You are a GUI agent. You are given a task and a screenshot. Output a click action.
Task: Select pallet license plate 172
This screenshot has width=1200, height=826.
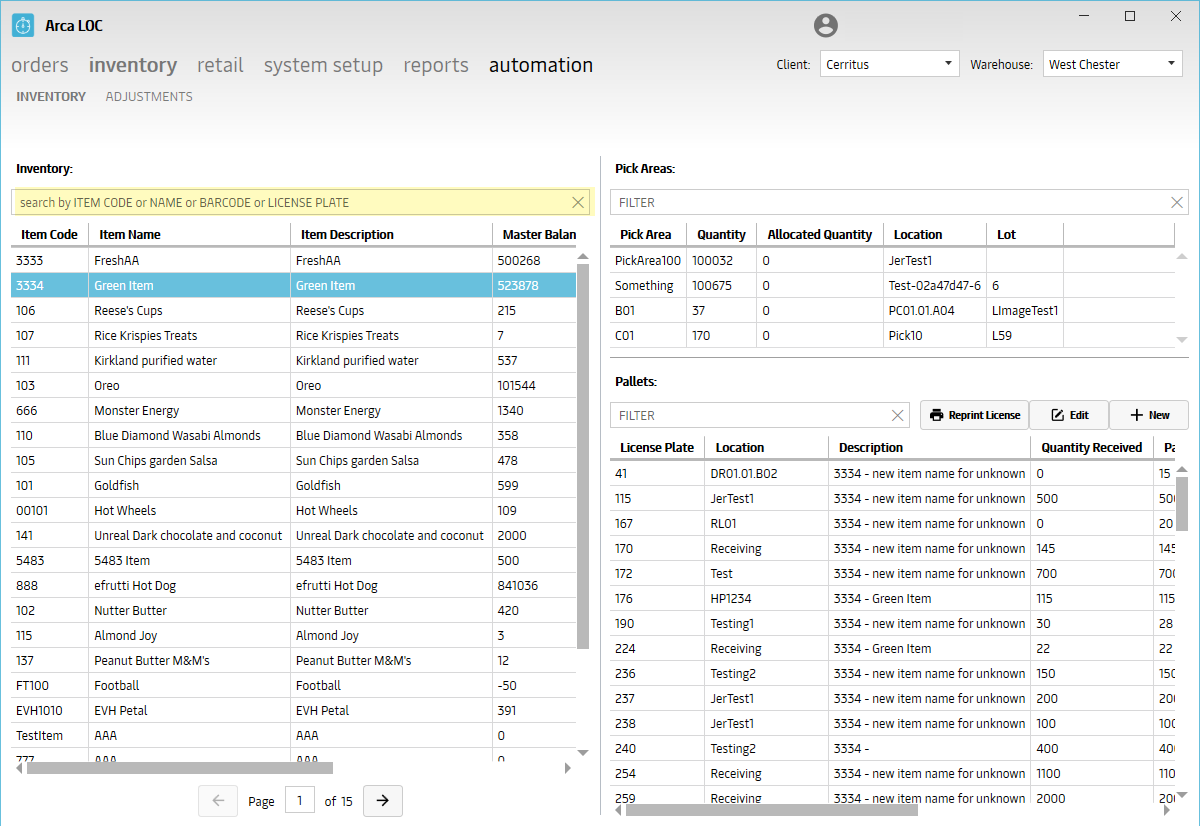click(892, 574)
